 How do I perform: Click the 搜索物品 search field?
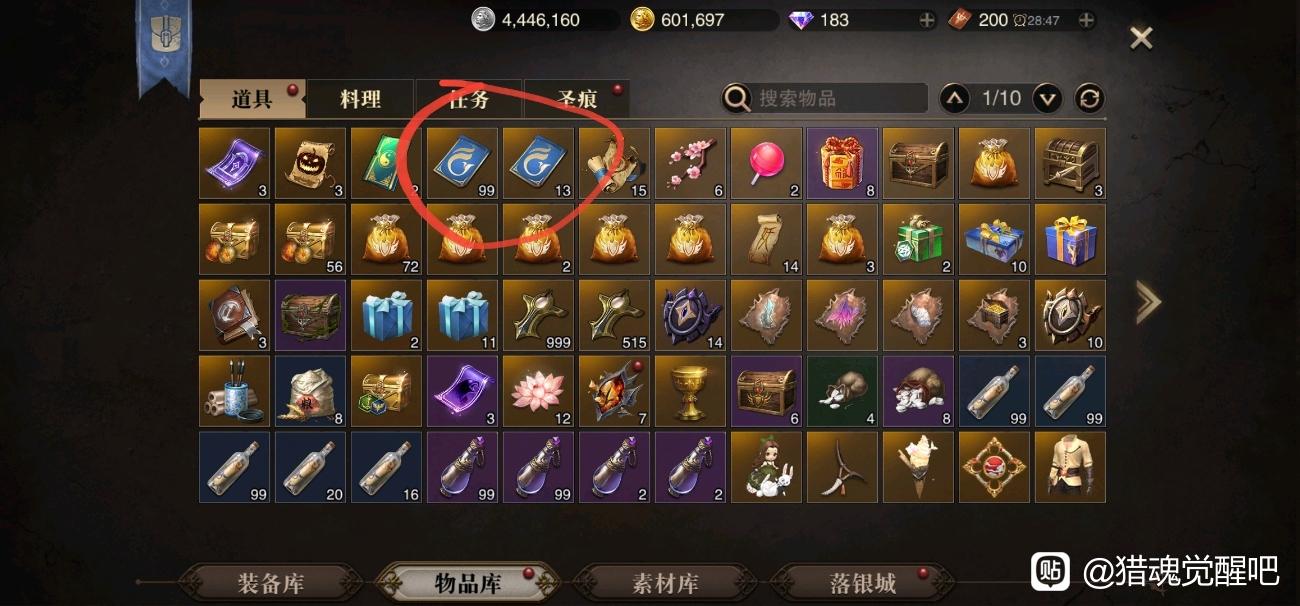[825, 98]
